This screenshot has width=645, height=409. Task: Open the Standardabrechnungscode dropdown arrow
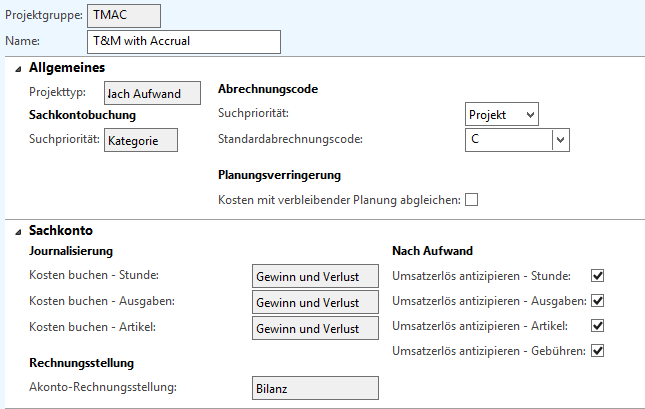[560, 140]
